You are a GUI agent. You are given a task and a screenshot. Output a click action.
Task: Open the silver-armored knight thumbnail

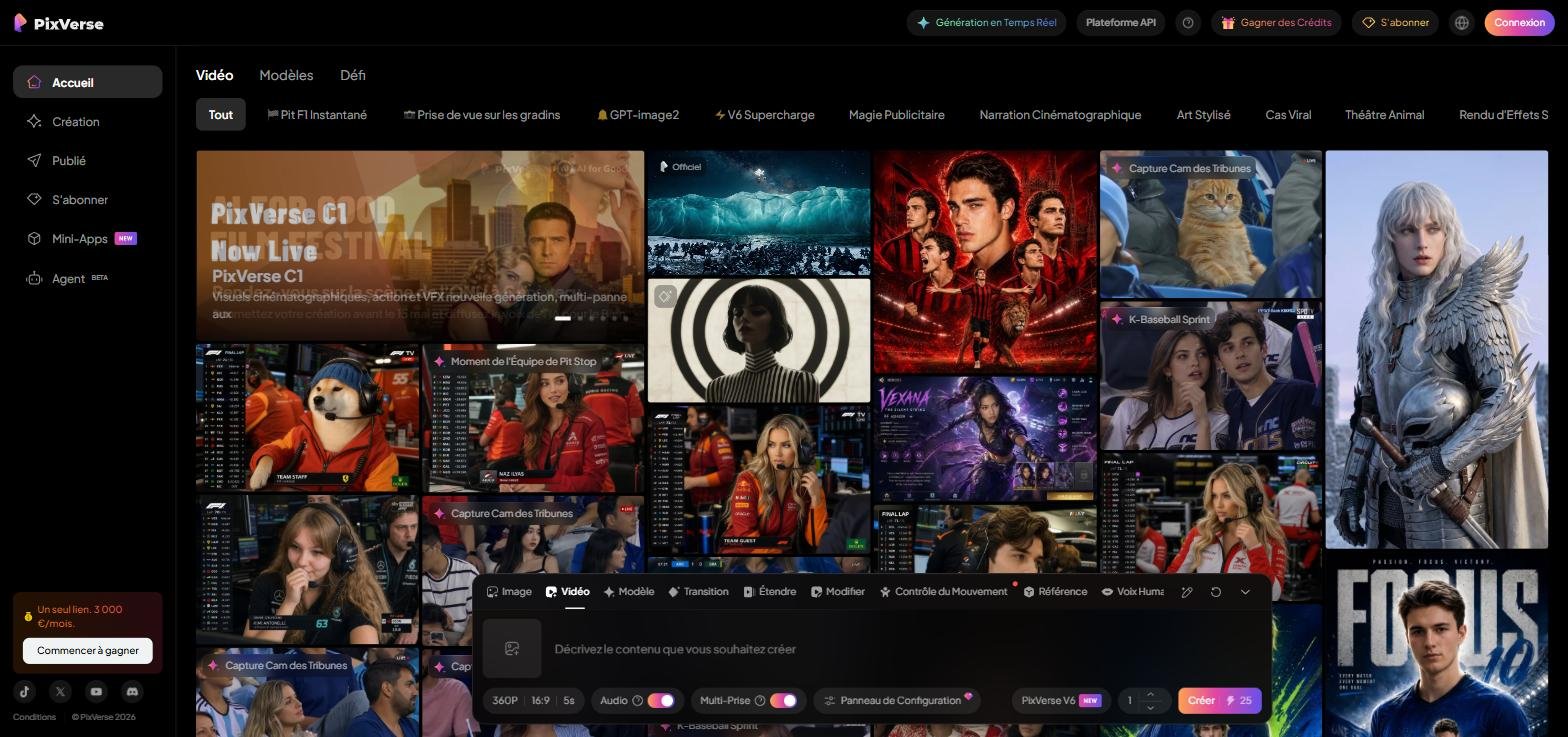point(1437,350)
